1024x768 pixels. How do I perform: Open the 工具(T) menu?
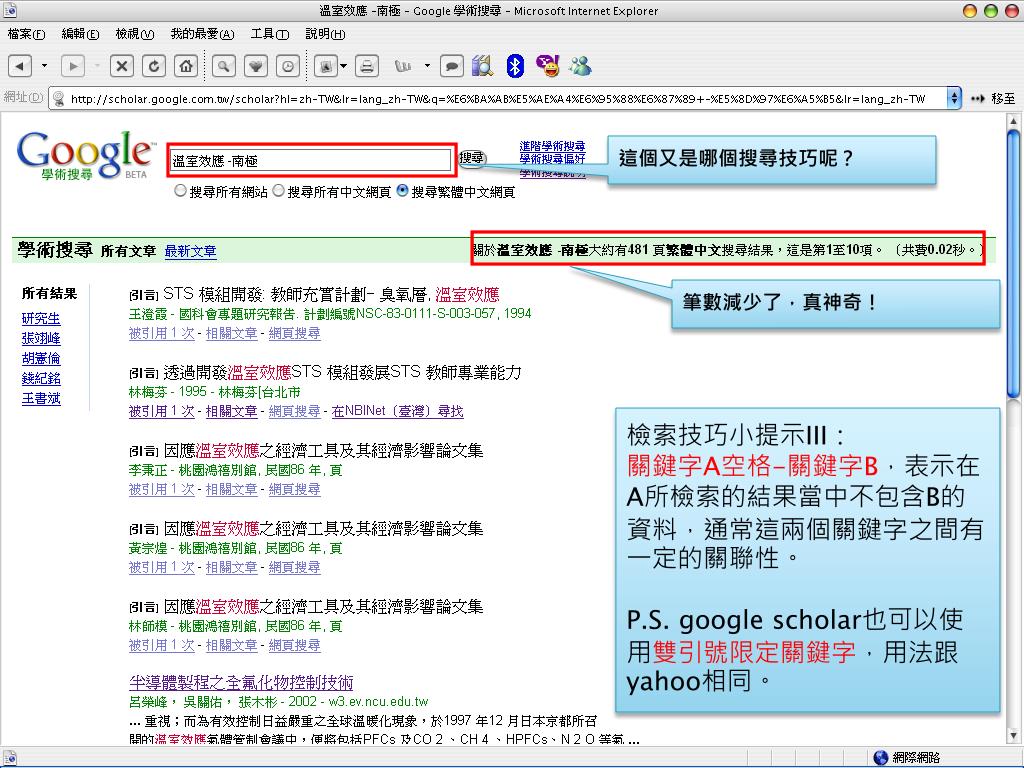pos(270,34)
